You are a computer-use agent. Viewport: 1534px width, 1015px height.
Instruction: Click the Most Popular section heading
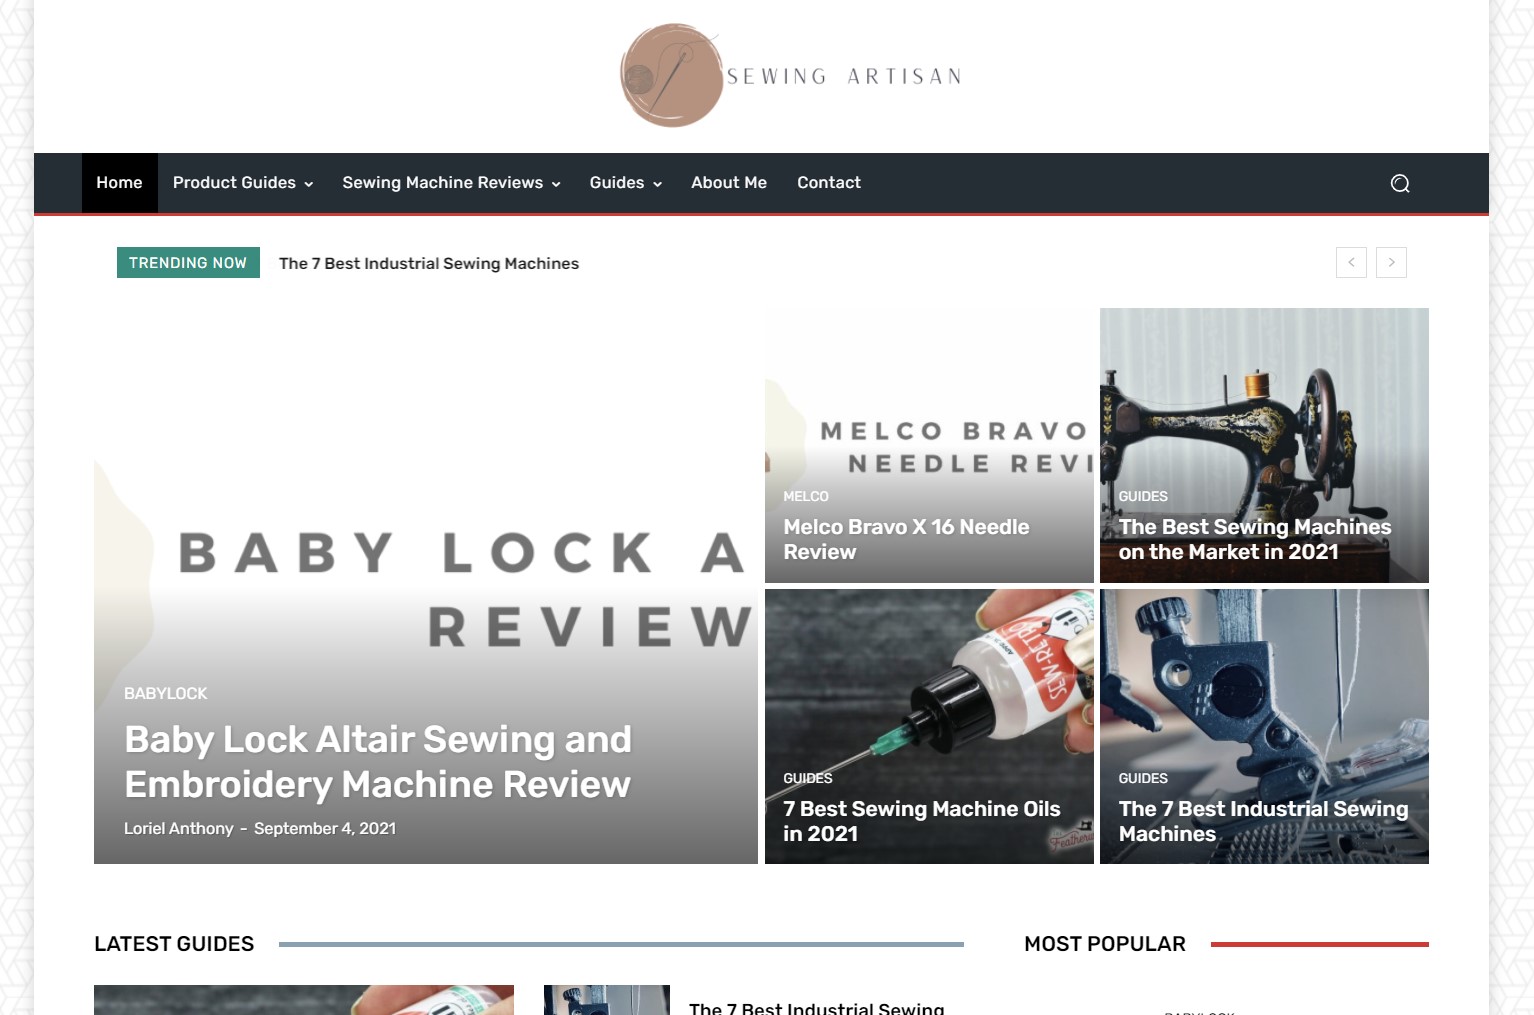coord(1105,944)
